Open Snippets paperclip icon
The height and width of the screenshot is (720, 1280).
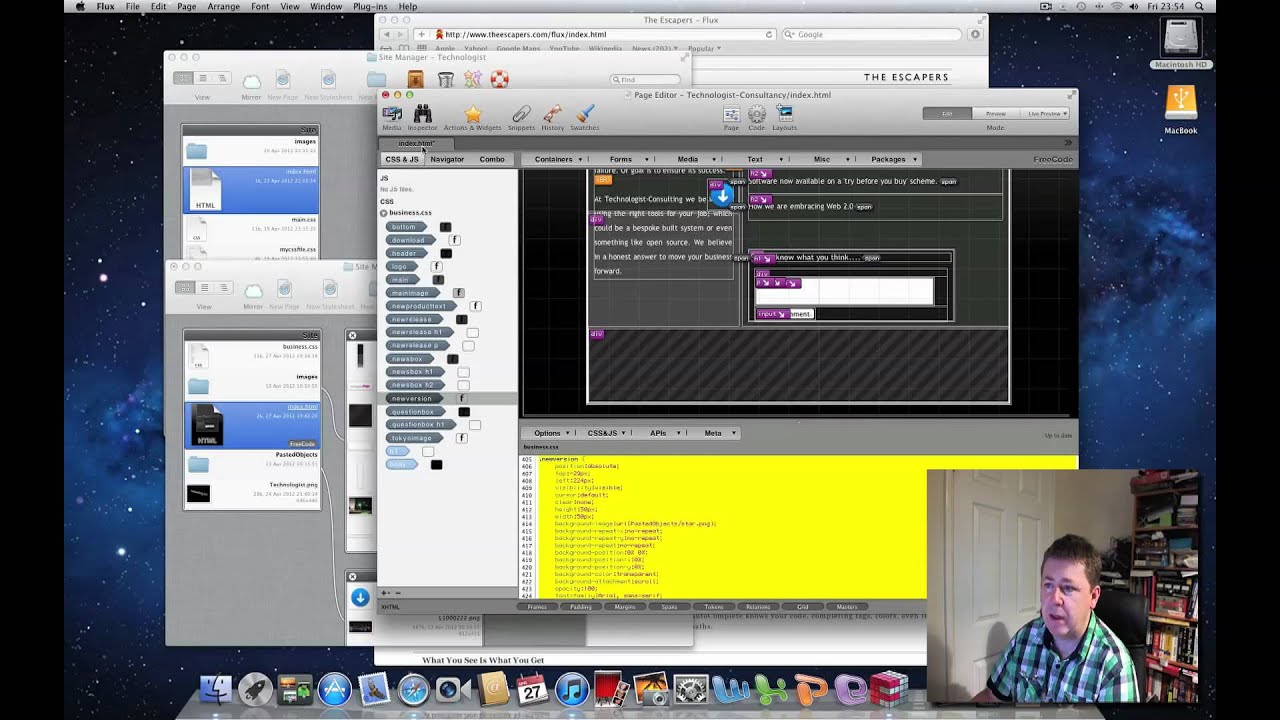pyautogui.click(x=521, y=114)
